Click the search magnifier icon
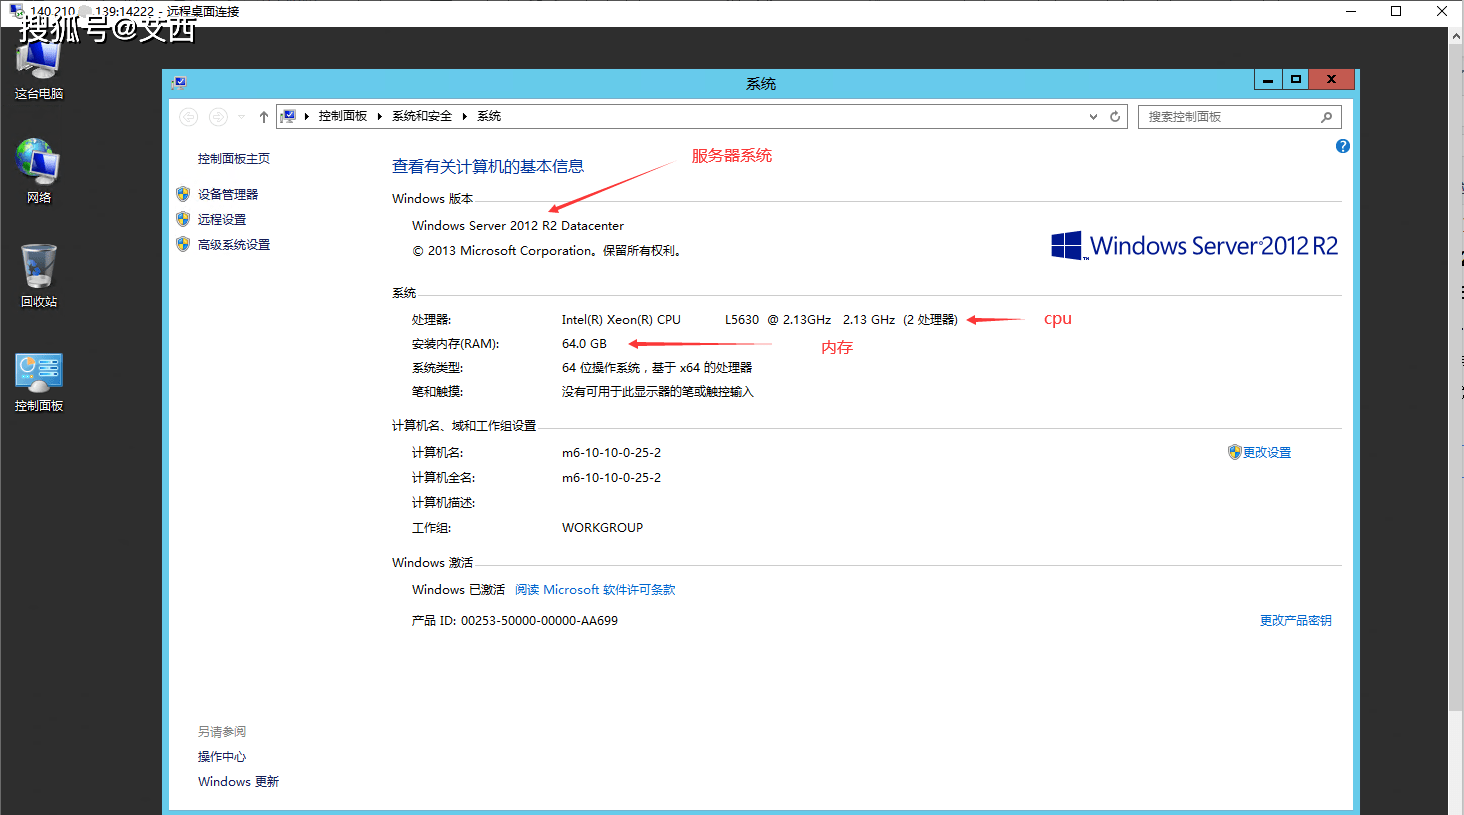 (1327, 117)
